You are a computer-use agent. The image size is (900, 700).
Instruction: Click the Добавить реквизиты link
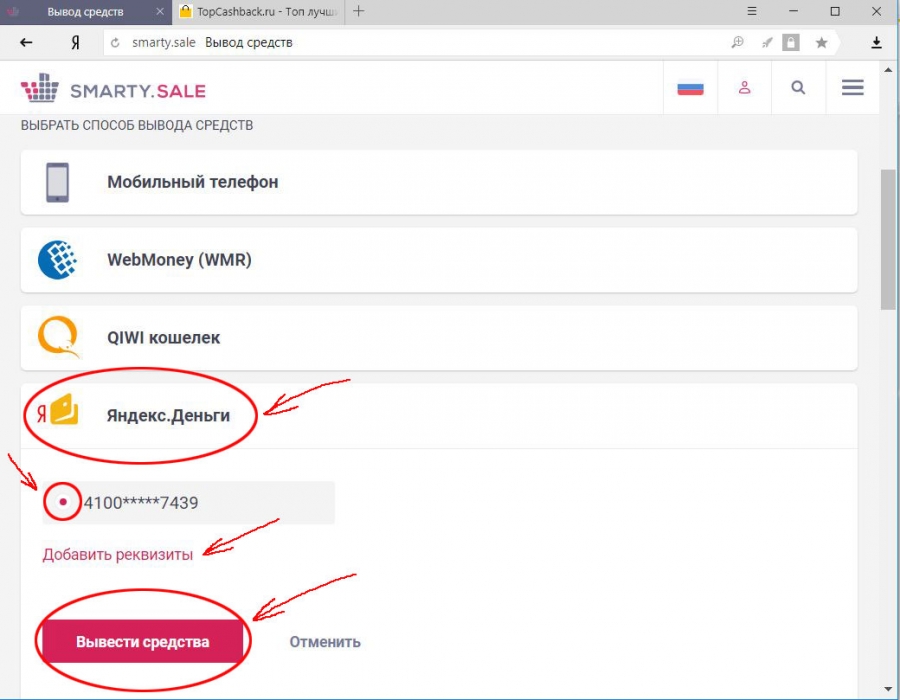(118, 554)
